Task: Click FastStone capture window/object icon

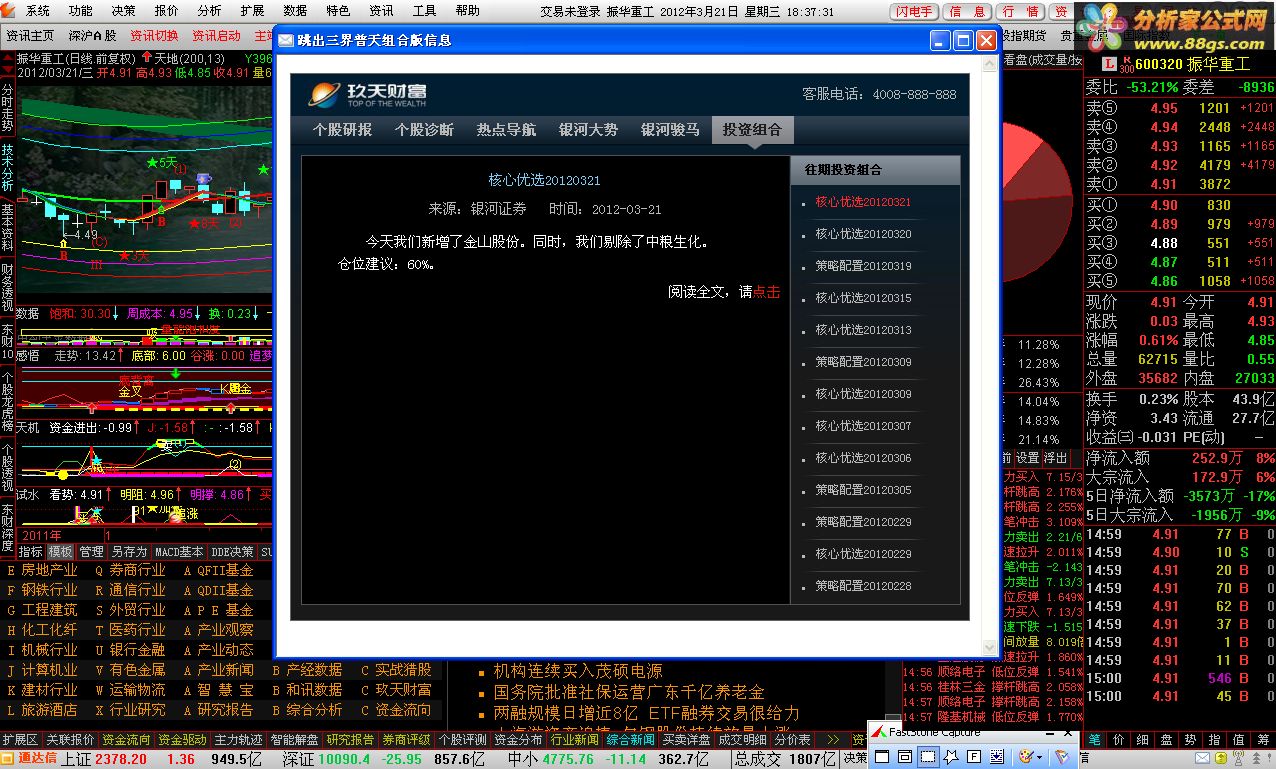Action: pyautogui.click(x=905, y=757)
